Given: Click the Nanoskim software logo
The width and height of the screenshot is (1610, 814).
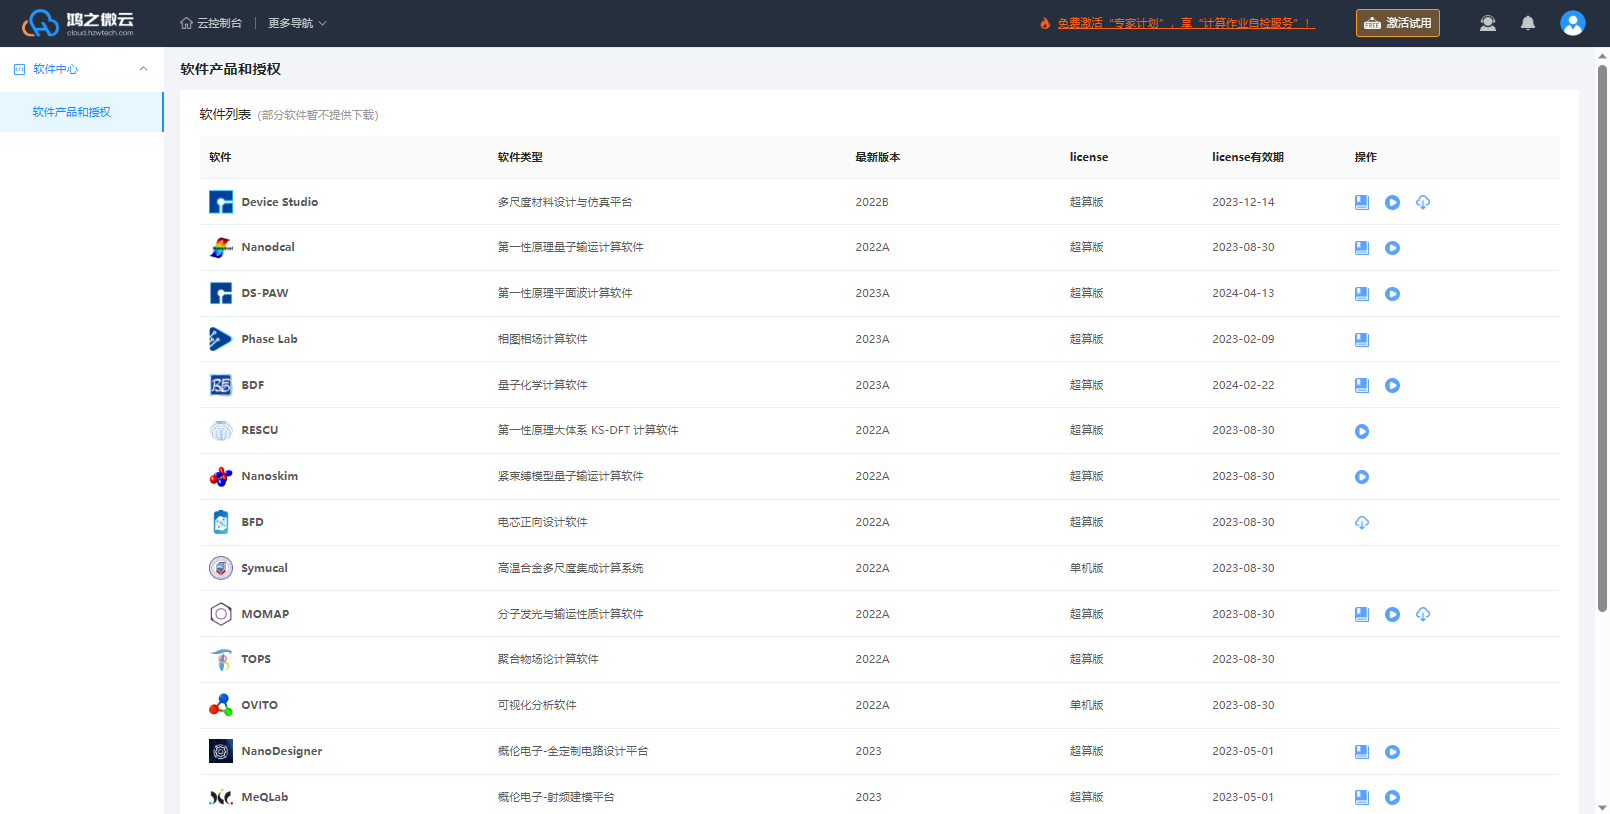Looking at the screenshot, I should (221, 476).
